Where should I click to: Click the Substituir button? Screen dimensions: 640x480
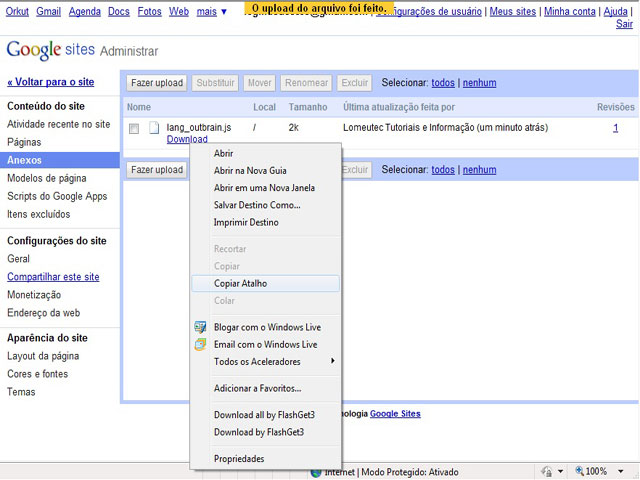[215, 83]
